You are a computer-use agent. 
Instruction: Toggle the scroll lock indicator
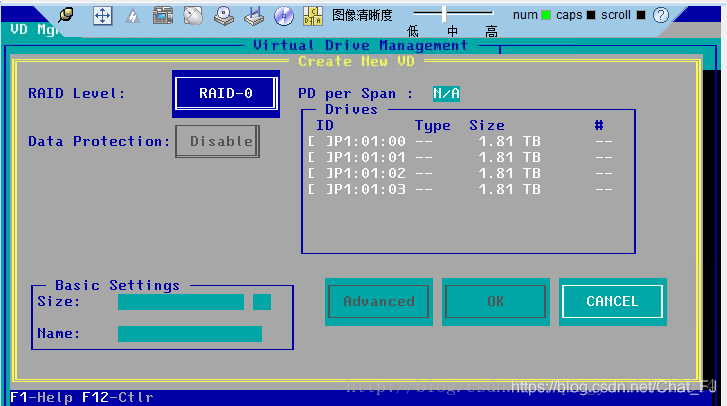[x=641, y=15]
